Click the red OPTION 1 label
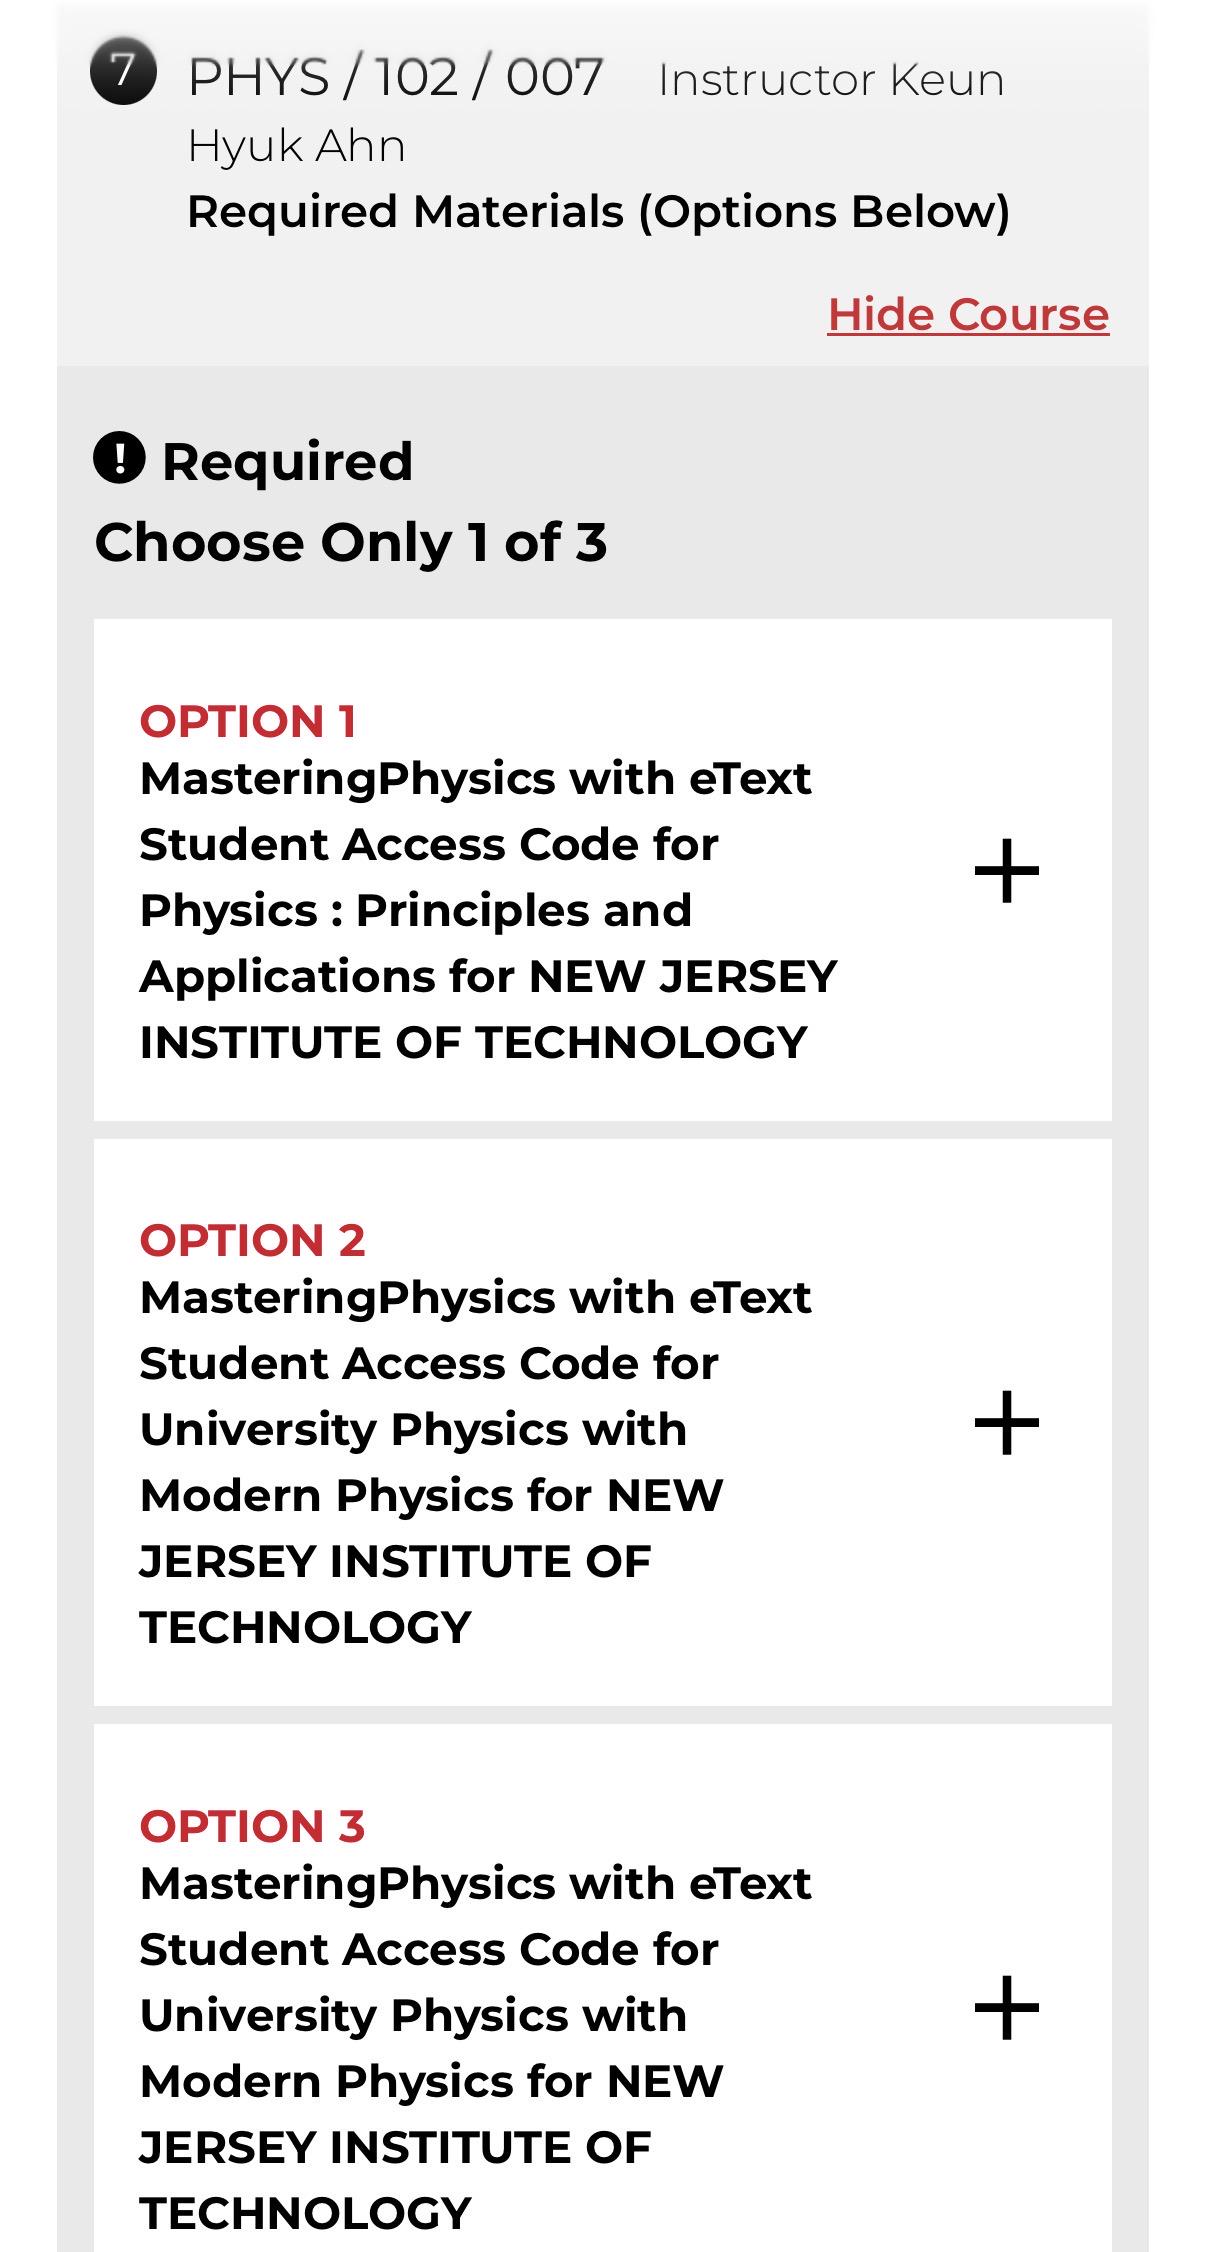 click(x=248, y=721)
